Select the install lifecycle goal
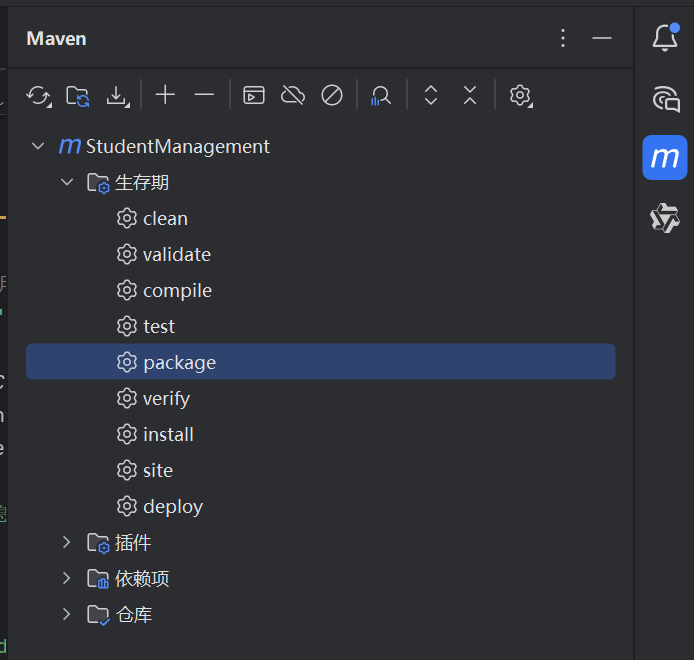 tap(168, 434)
